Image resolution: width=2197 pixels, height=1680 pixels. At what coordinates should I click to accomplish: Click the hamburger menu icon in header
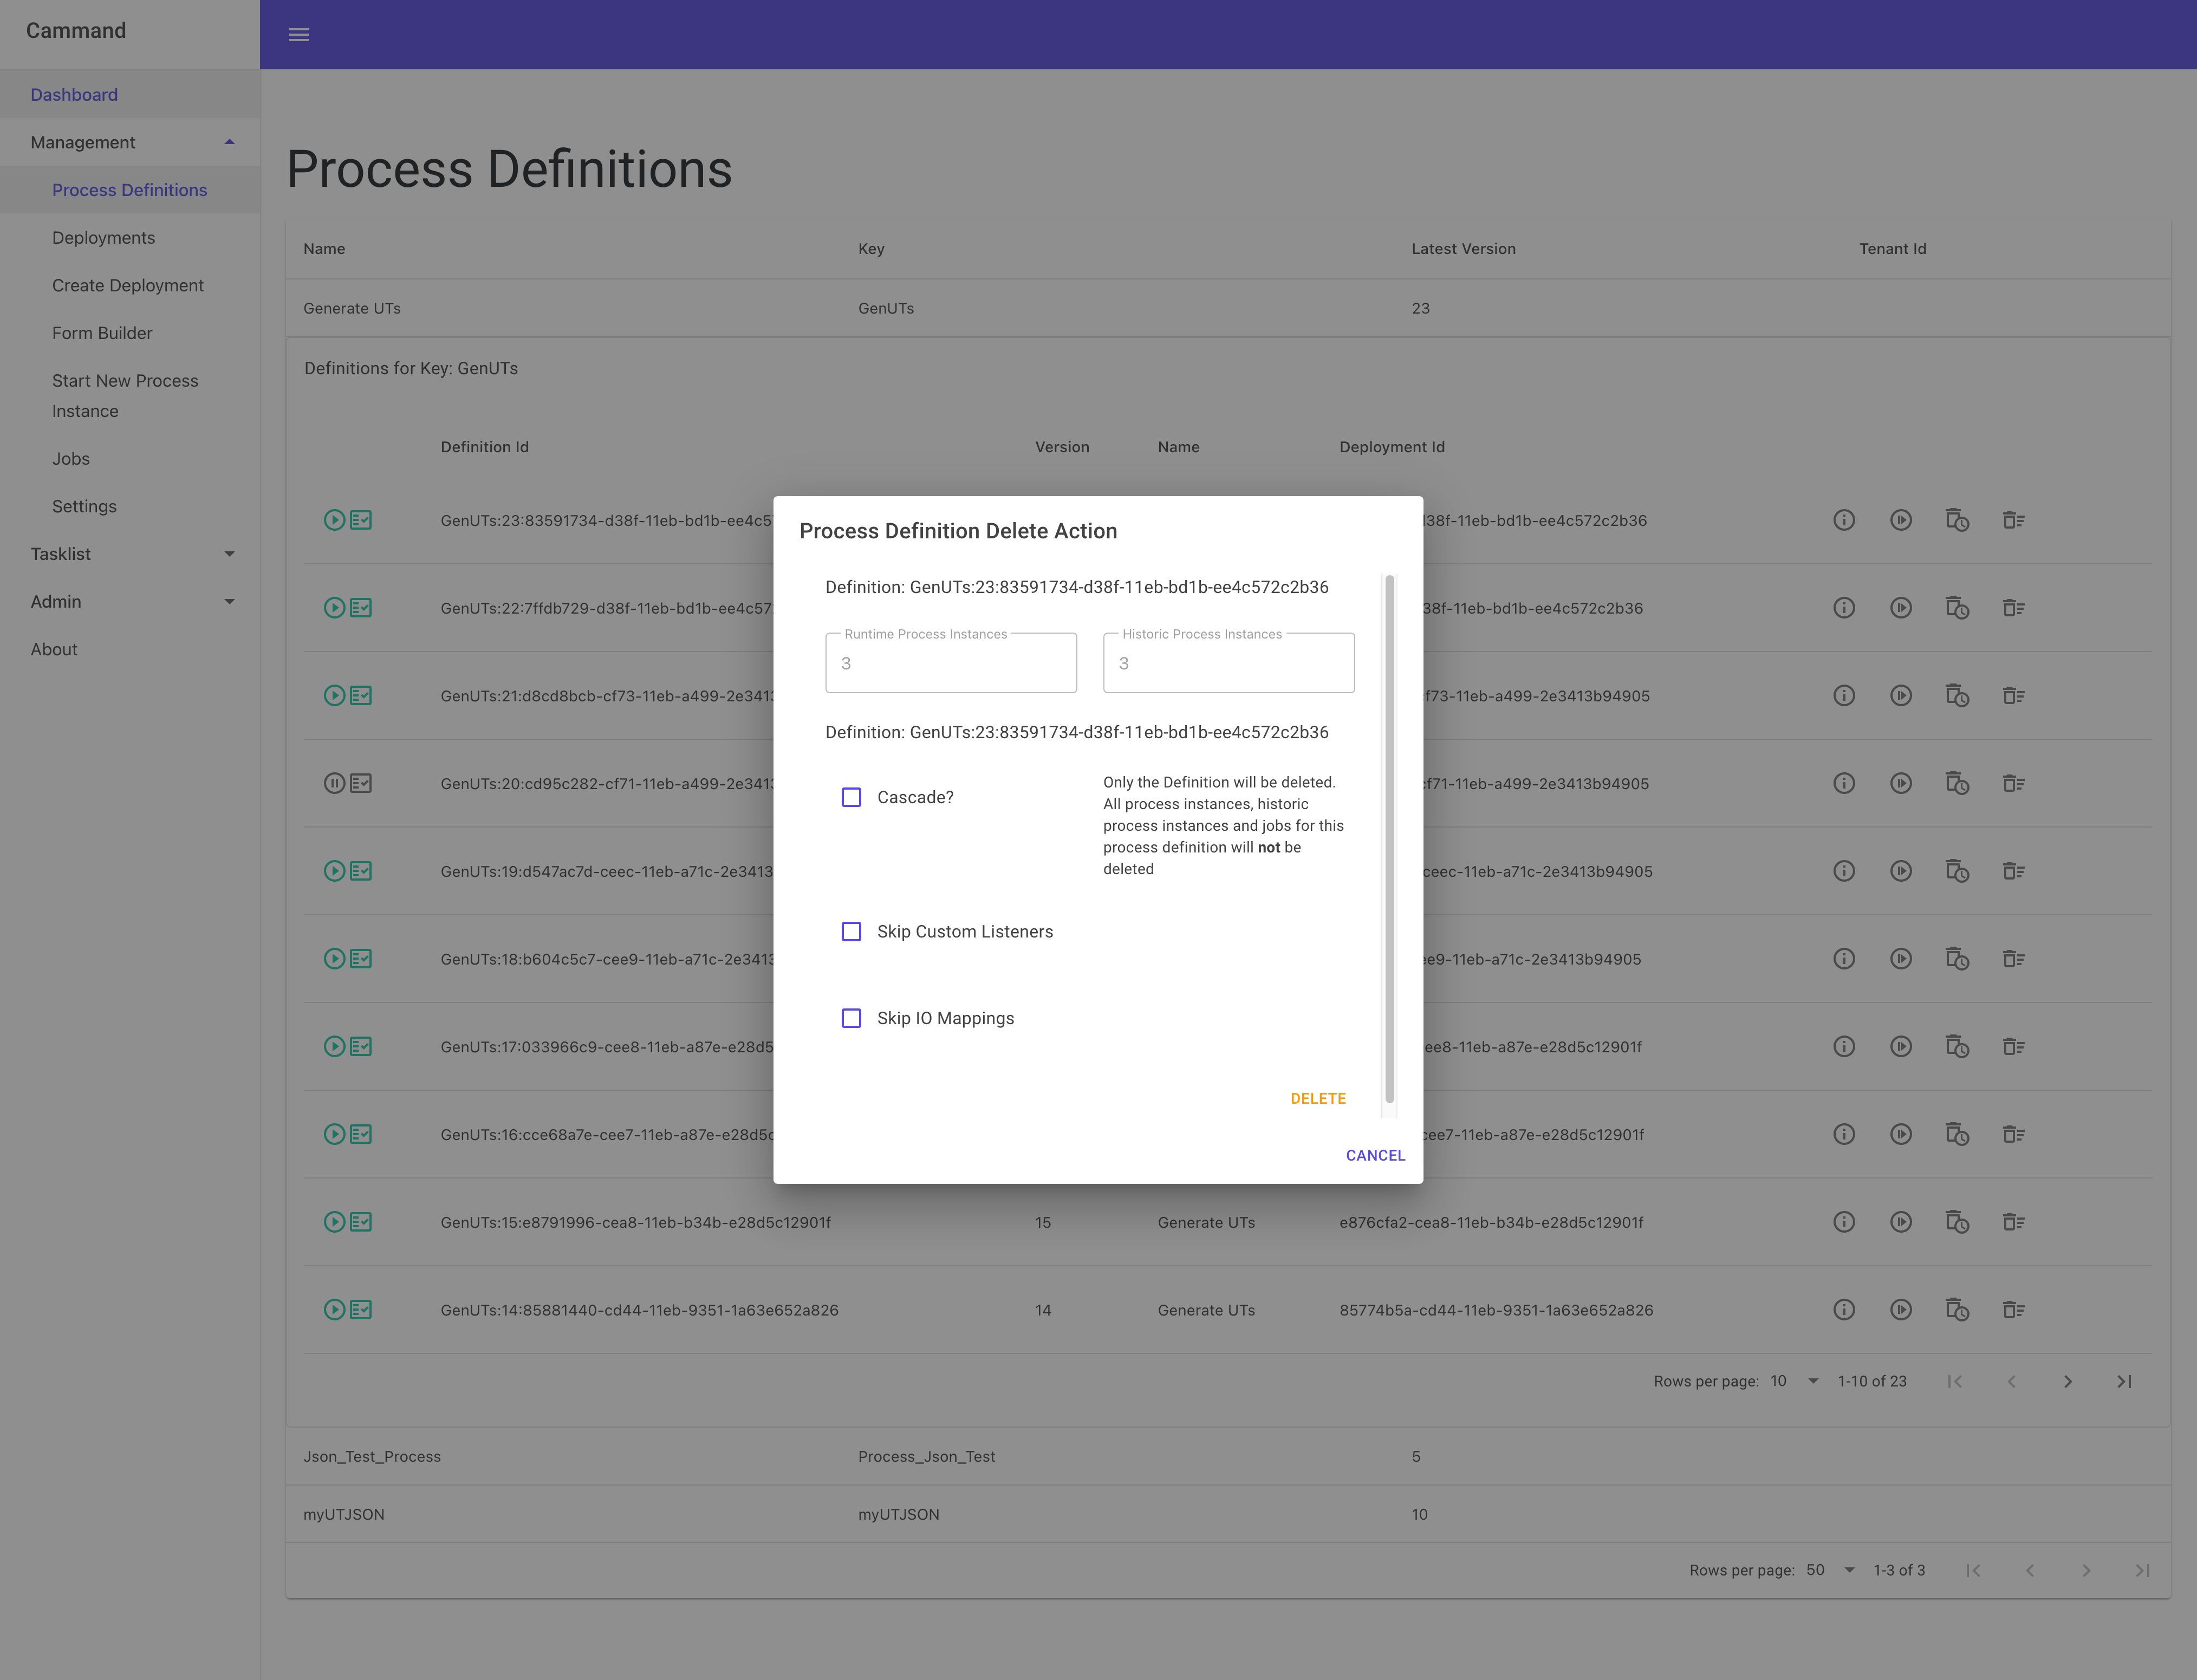[298, 35]
